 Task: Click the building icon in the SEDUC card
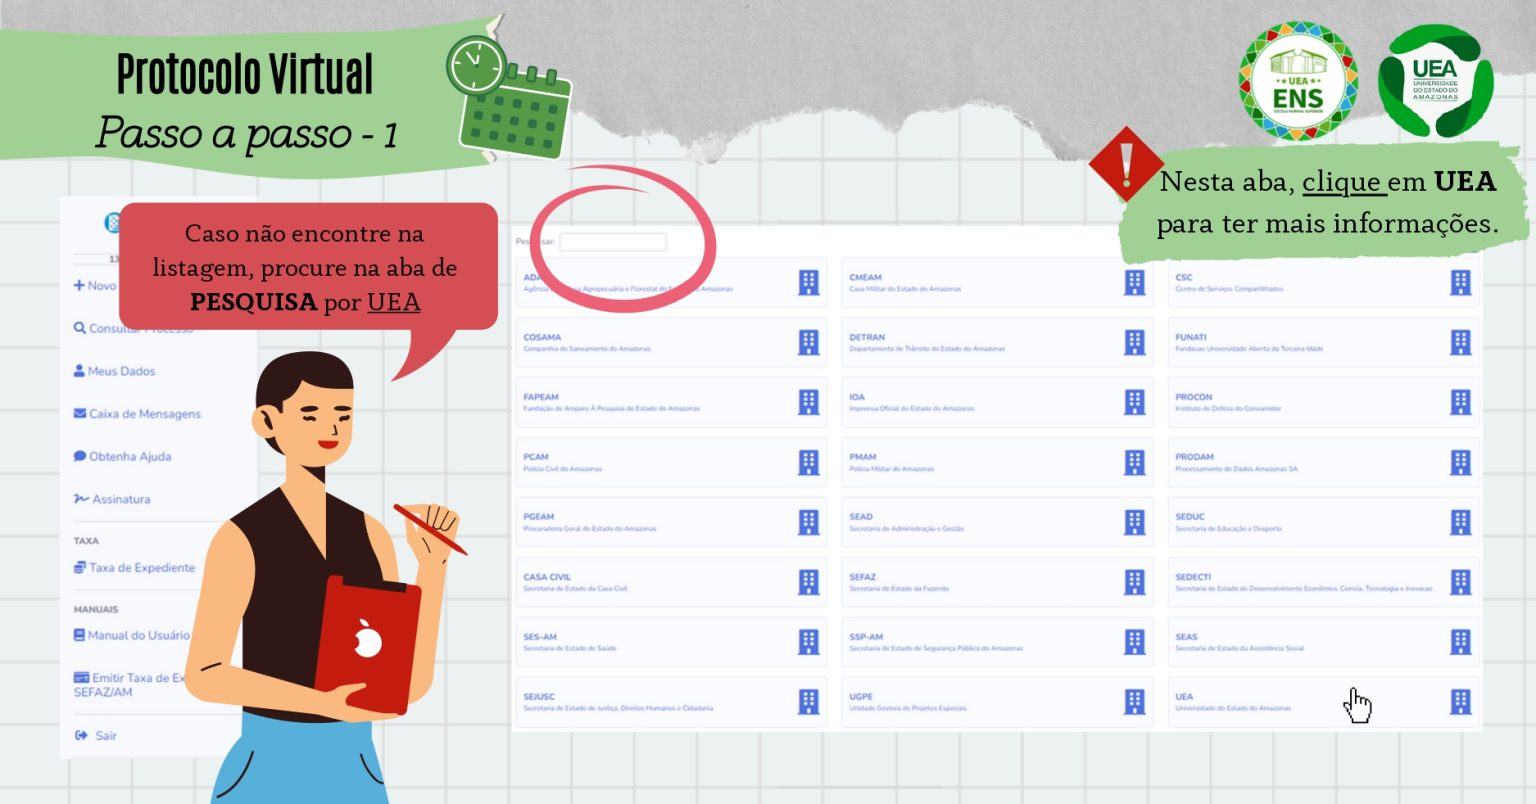point(1460,522)
